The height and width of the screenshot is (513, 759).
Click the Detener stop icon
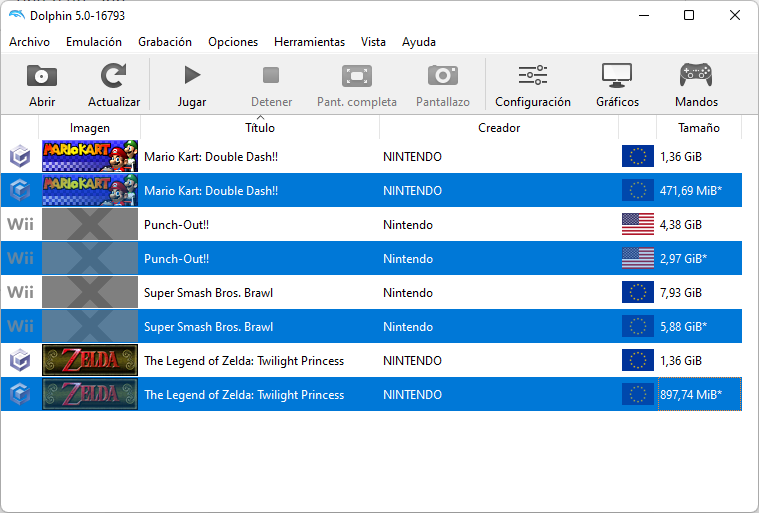[271, 75]
